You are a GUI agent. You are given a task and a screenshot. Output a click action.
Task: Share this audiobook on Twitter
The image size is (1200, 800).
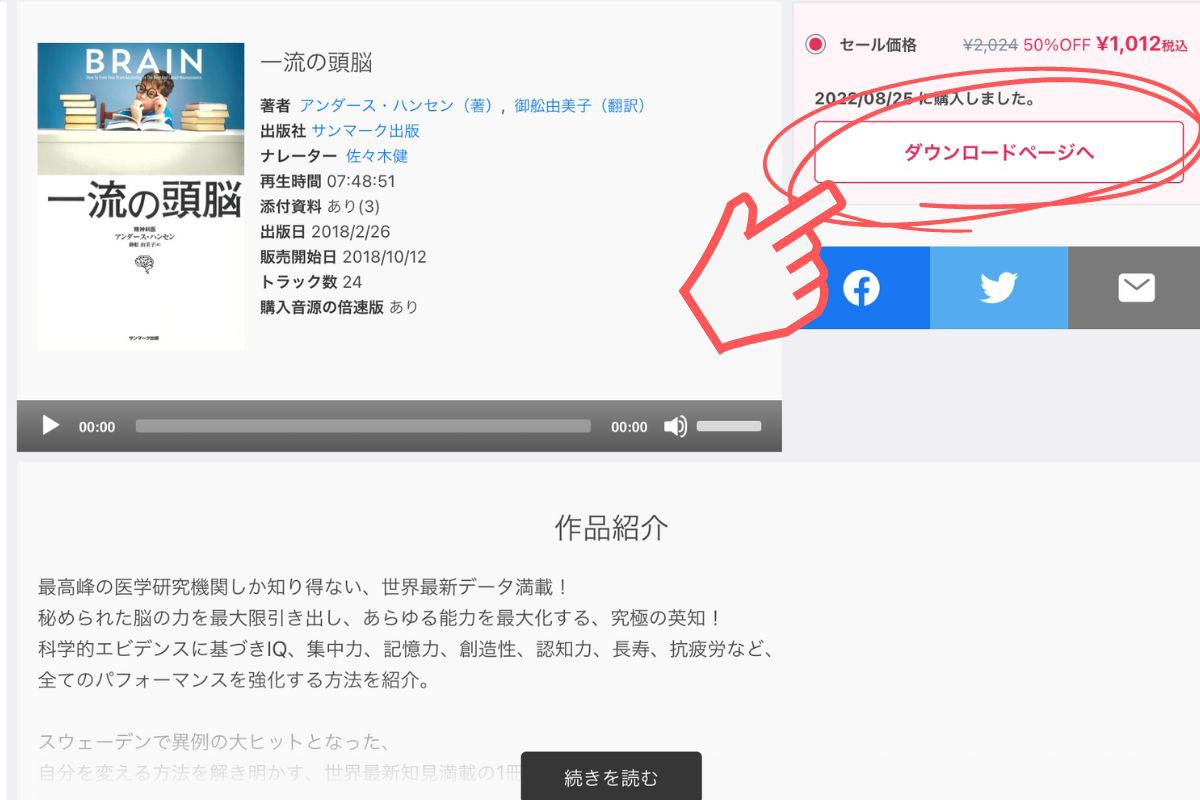pos(997,287)
